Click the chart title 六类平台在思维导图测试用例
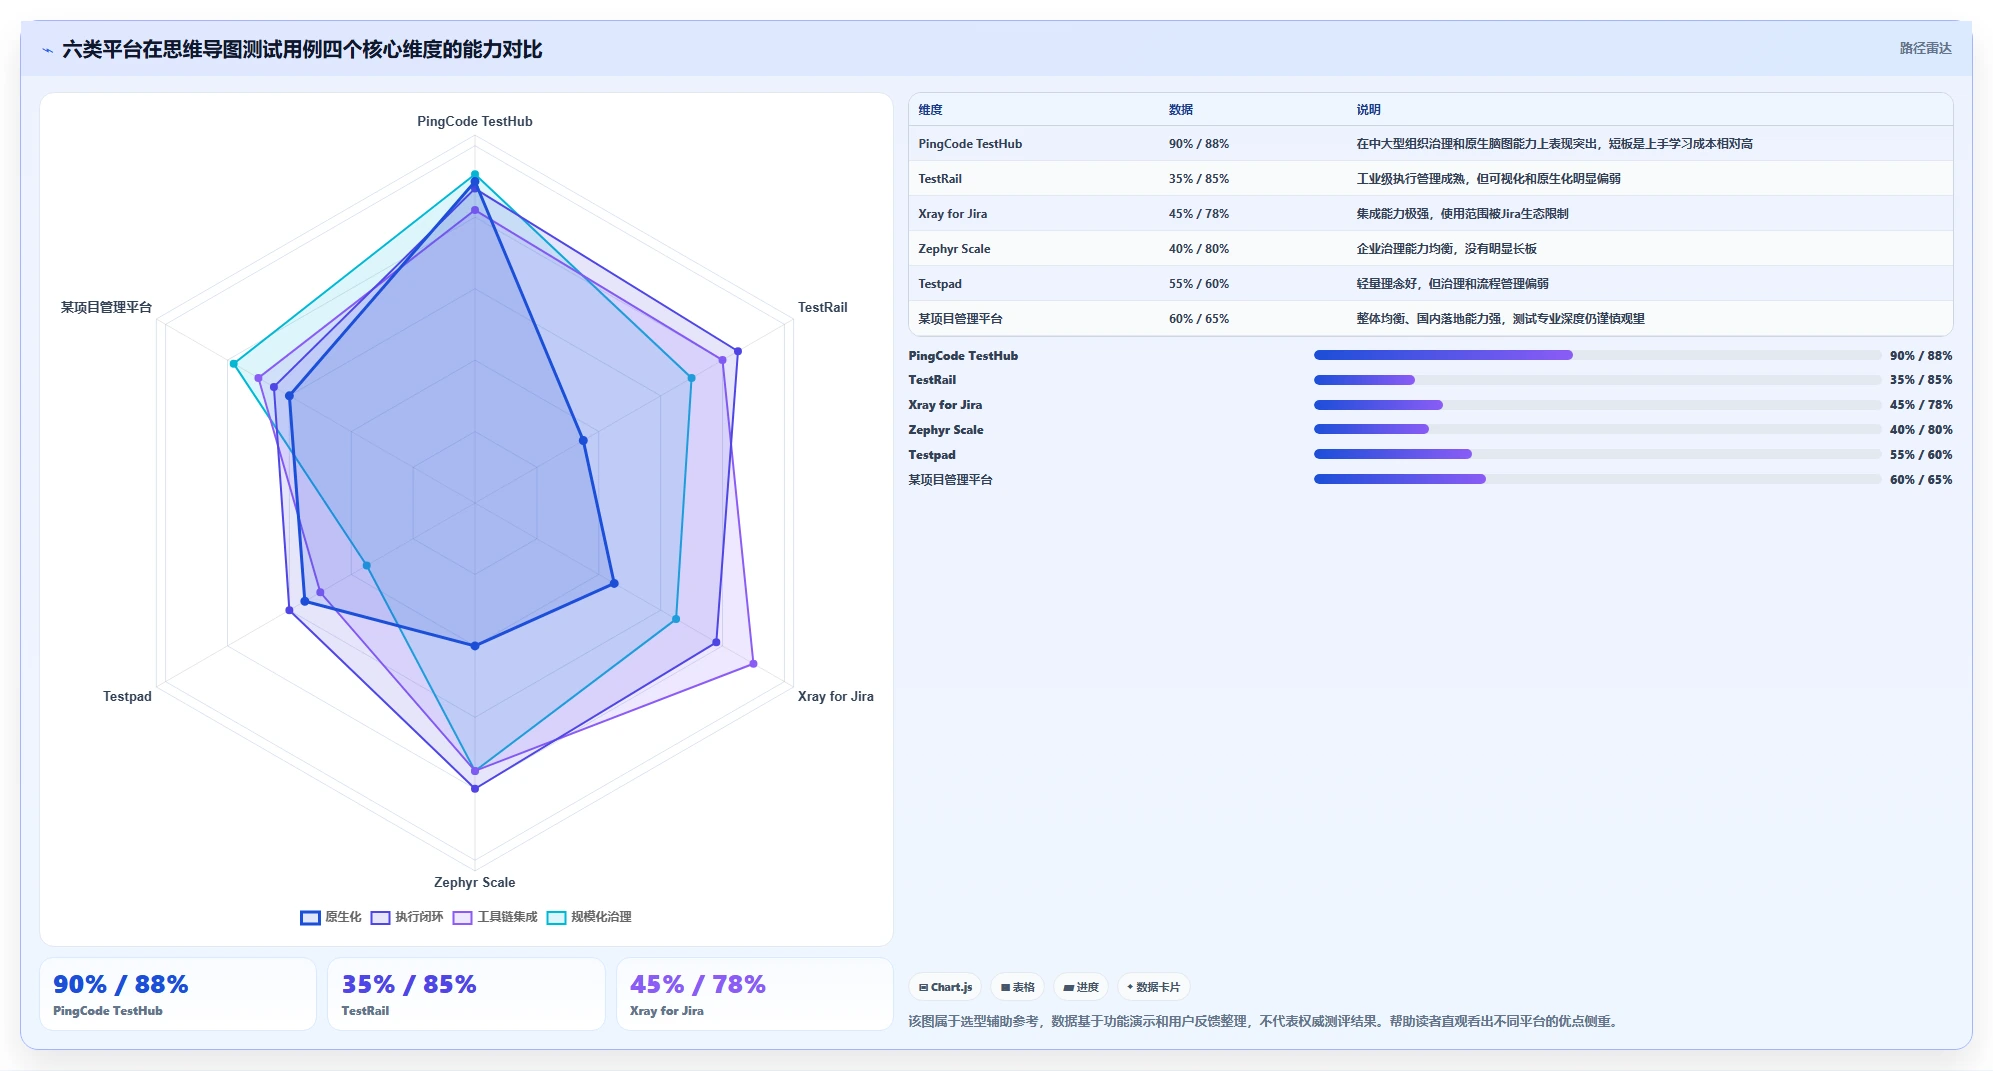Viewport: 1993px width, 1071px height. [302, 50]
